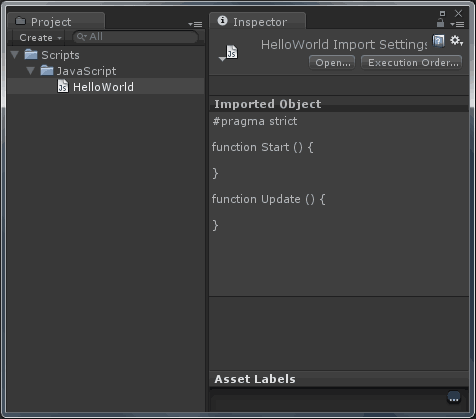The image size is (476, 419).
Task: Click the Execution Order... button
Action: coord(412,63)
